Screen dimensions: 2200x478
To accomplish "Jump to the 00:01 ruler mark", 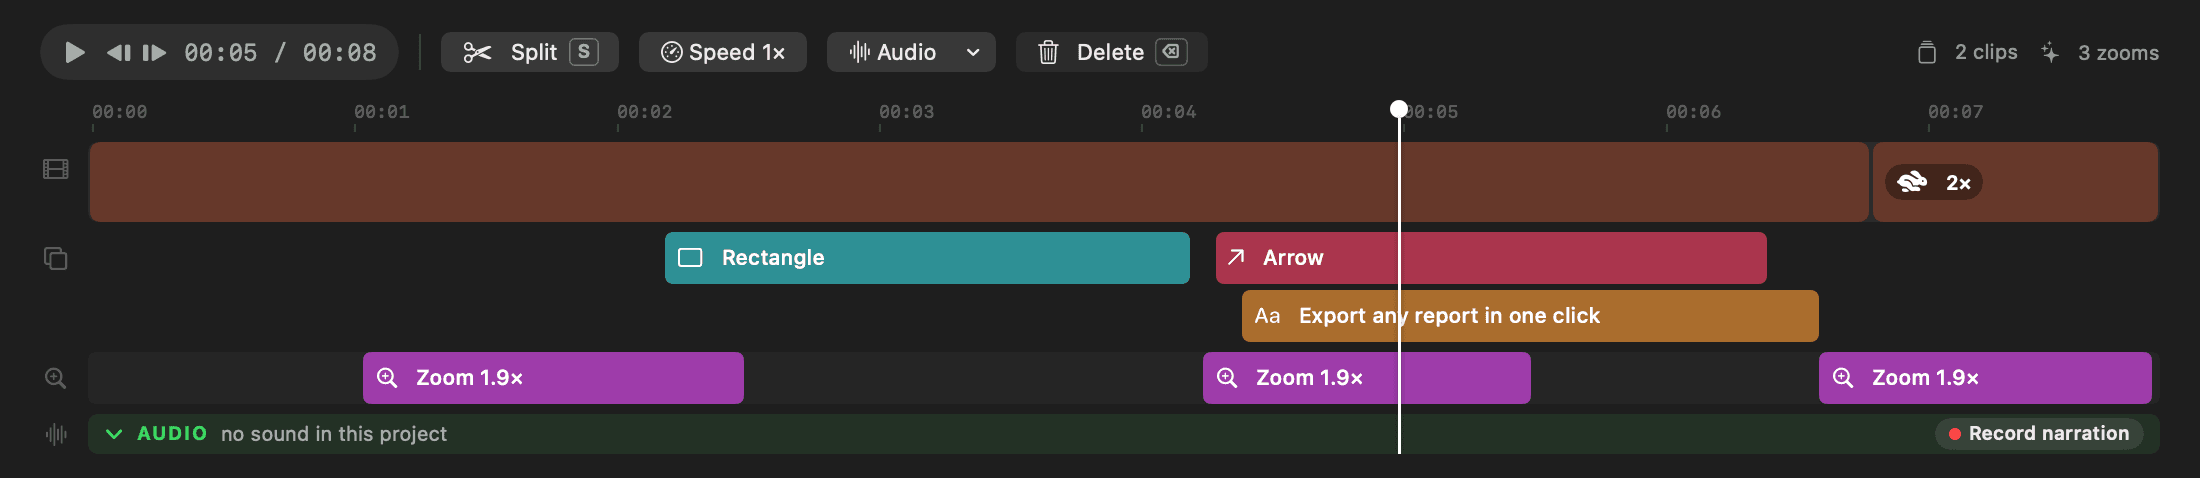I will tap(381, 112).
